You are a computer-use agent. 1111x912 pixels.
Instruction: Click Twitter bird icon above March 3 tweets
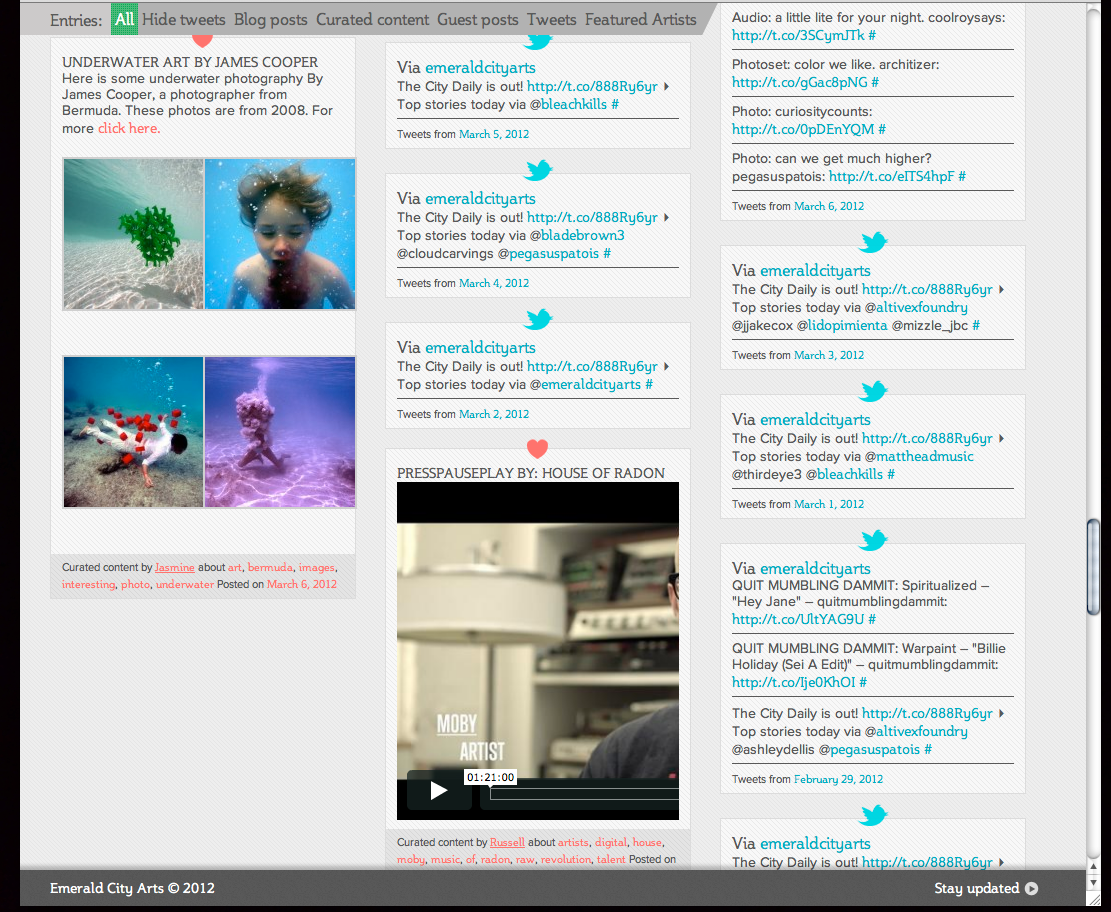tap(873, 242)
